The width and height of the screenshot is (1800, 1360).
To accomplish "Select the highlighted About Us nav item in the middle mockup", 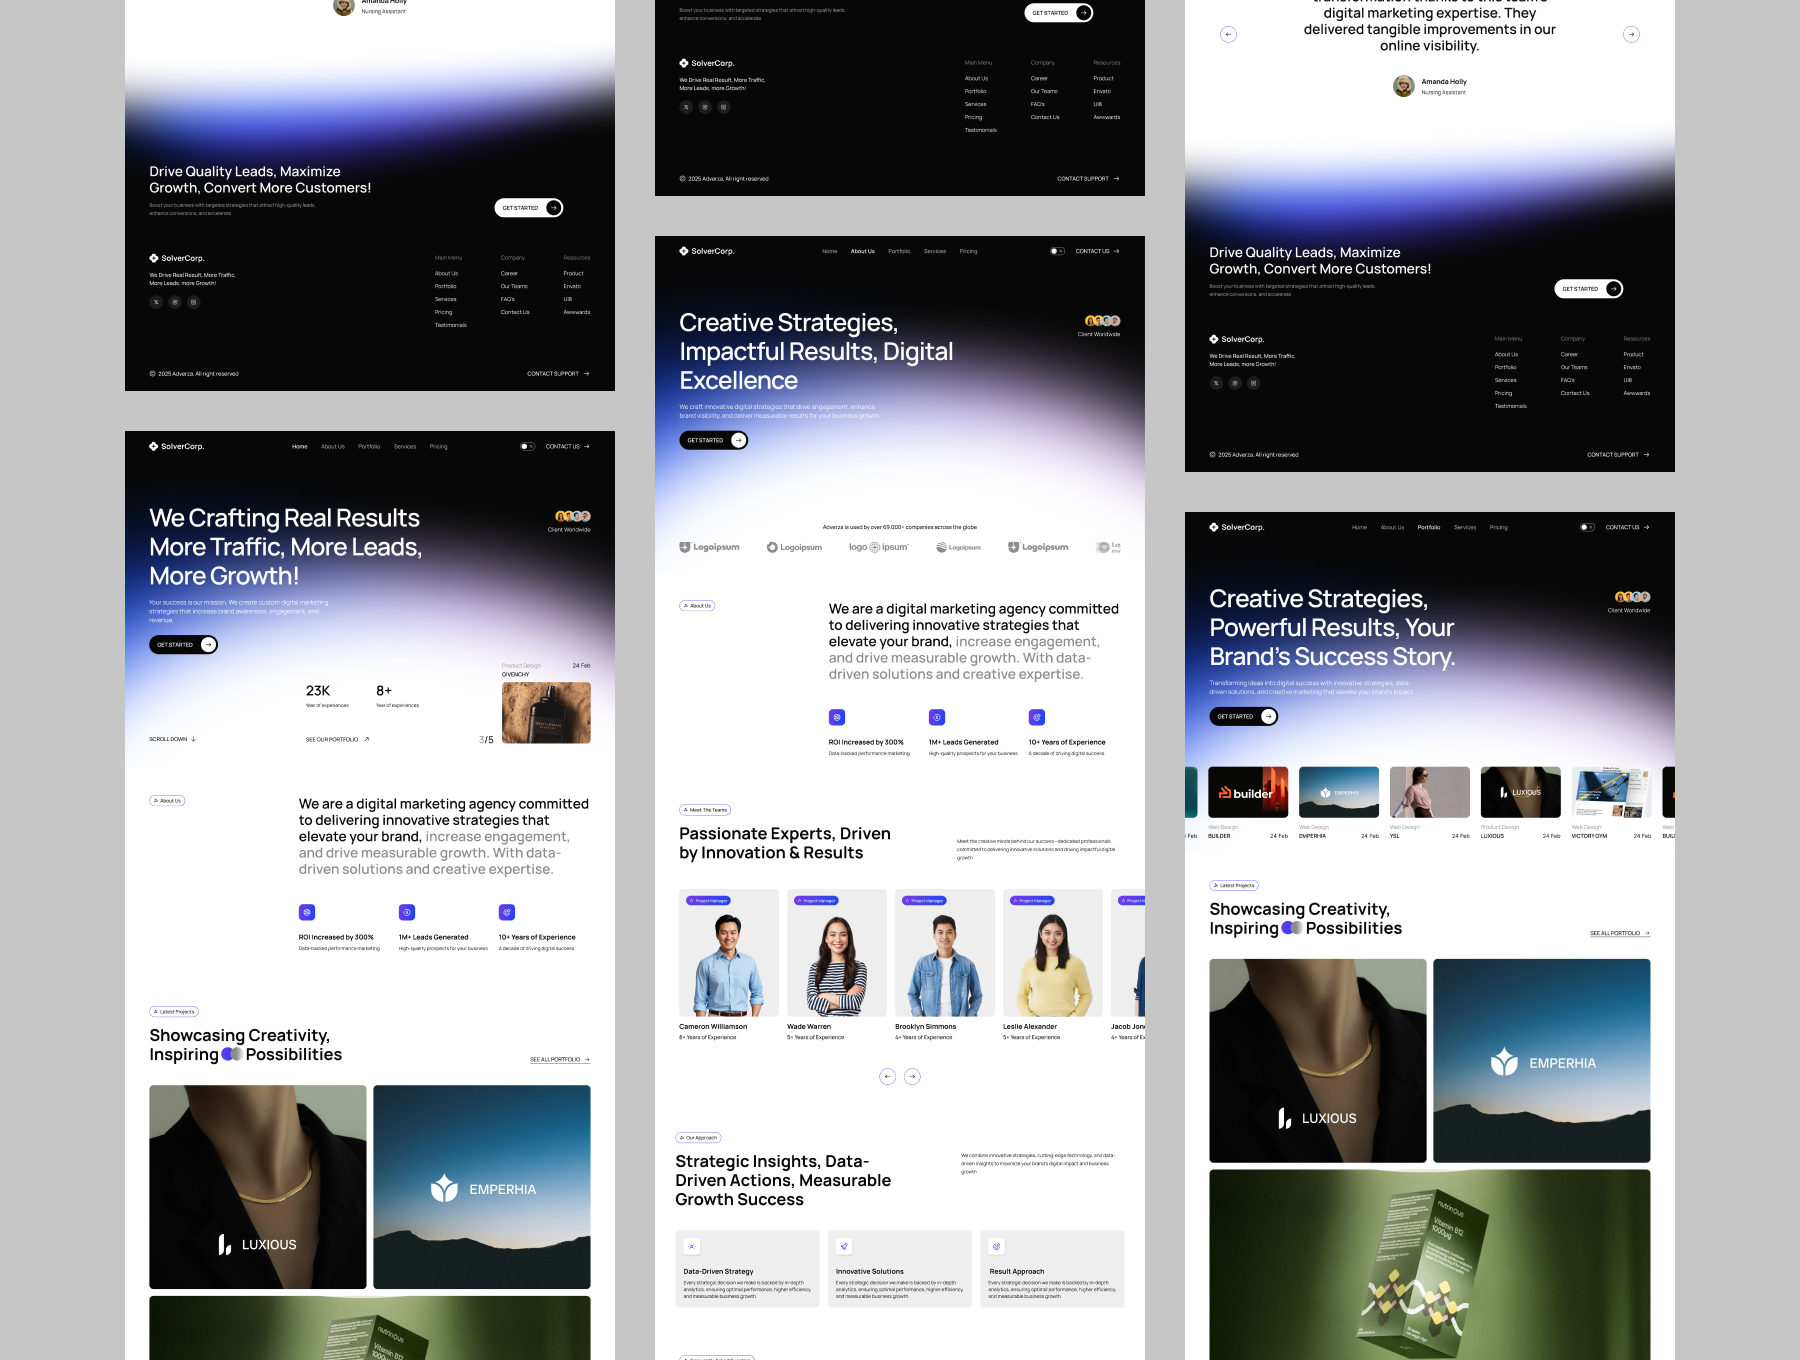I will coord(862,252).
